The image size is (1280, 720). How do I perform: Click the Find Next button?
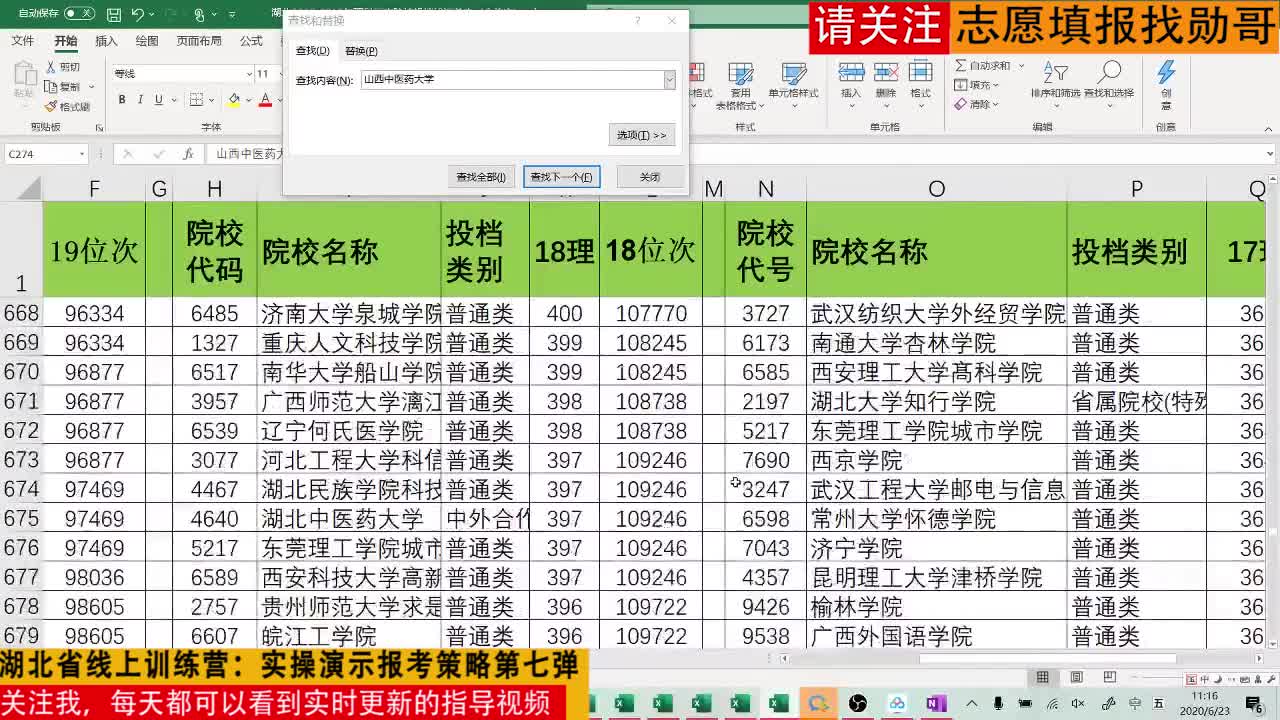561,177
